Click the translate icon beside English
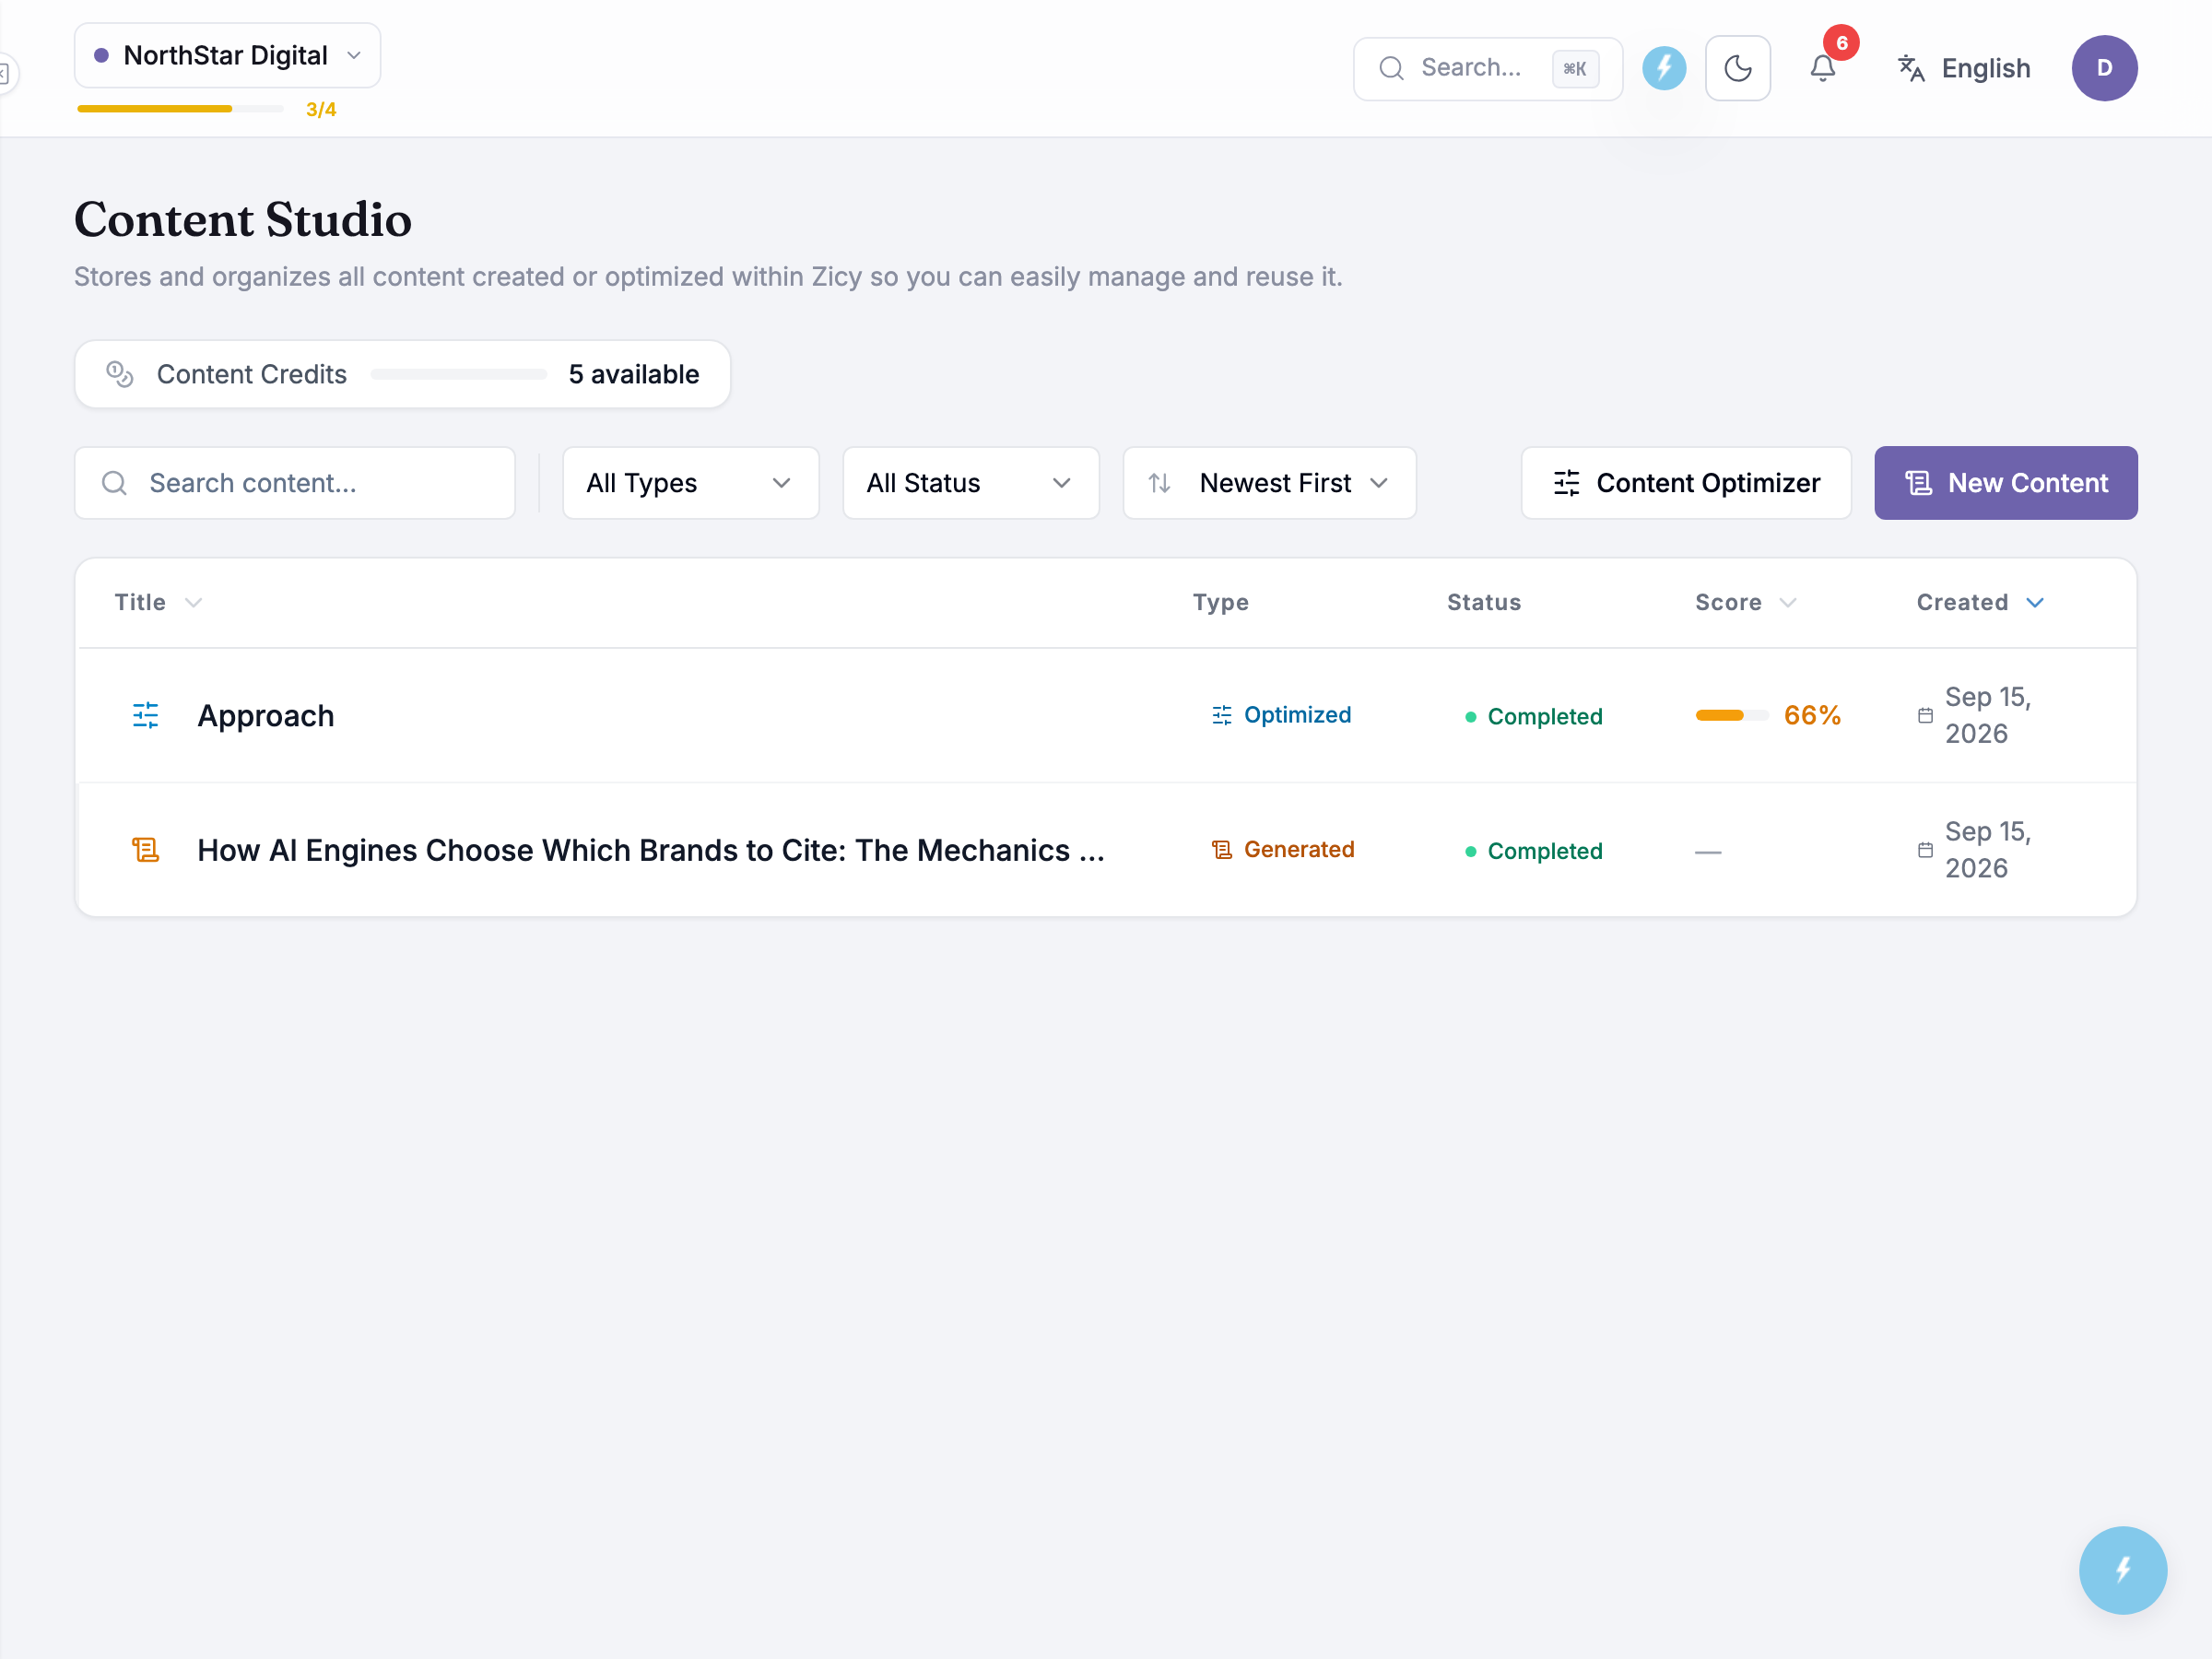The image size is (2212, 1659). click(1911, 68)
